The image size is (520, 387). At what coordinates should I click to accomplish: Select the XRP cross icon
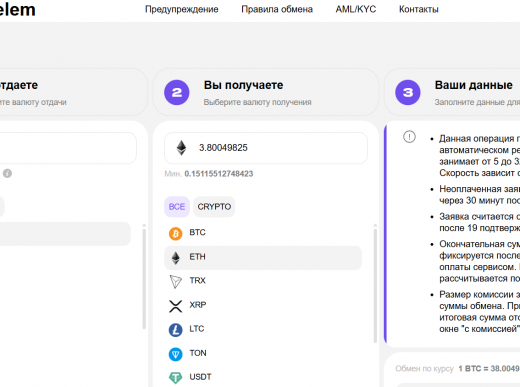[176, 306]
